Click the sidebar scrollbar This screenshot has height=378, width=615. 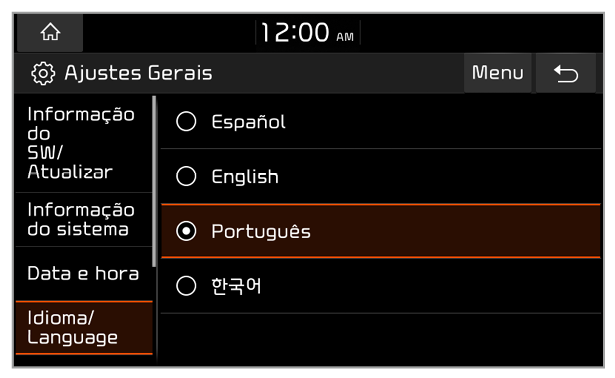coord(155,181)
